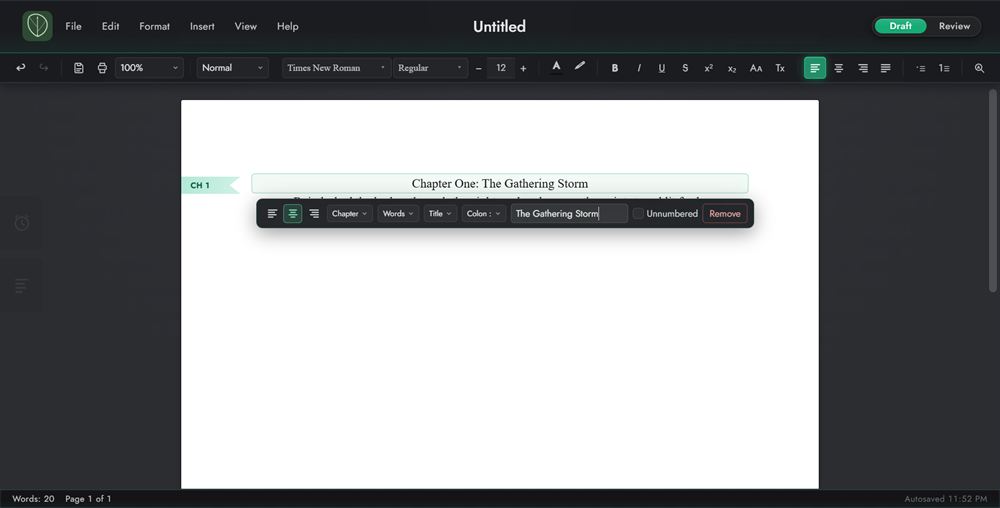
Task: Switch to Draft mode
Action: [901, 26]
